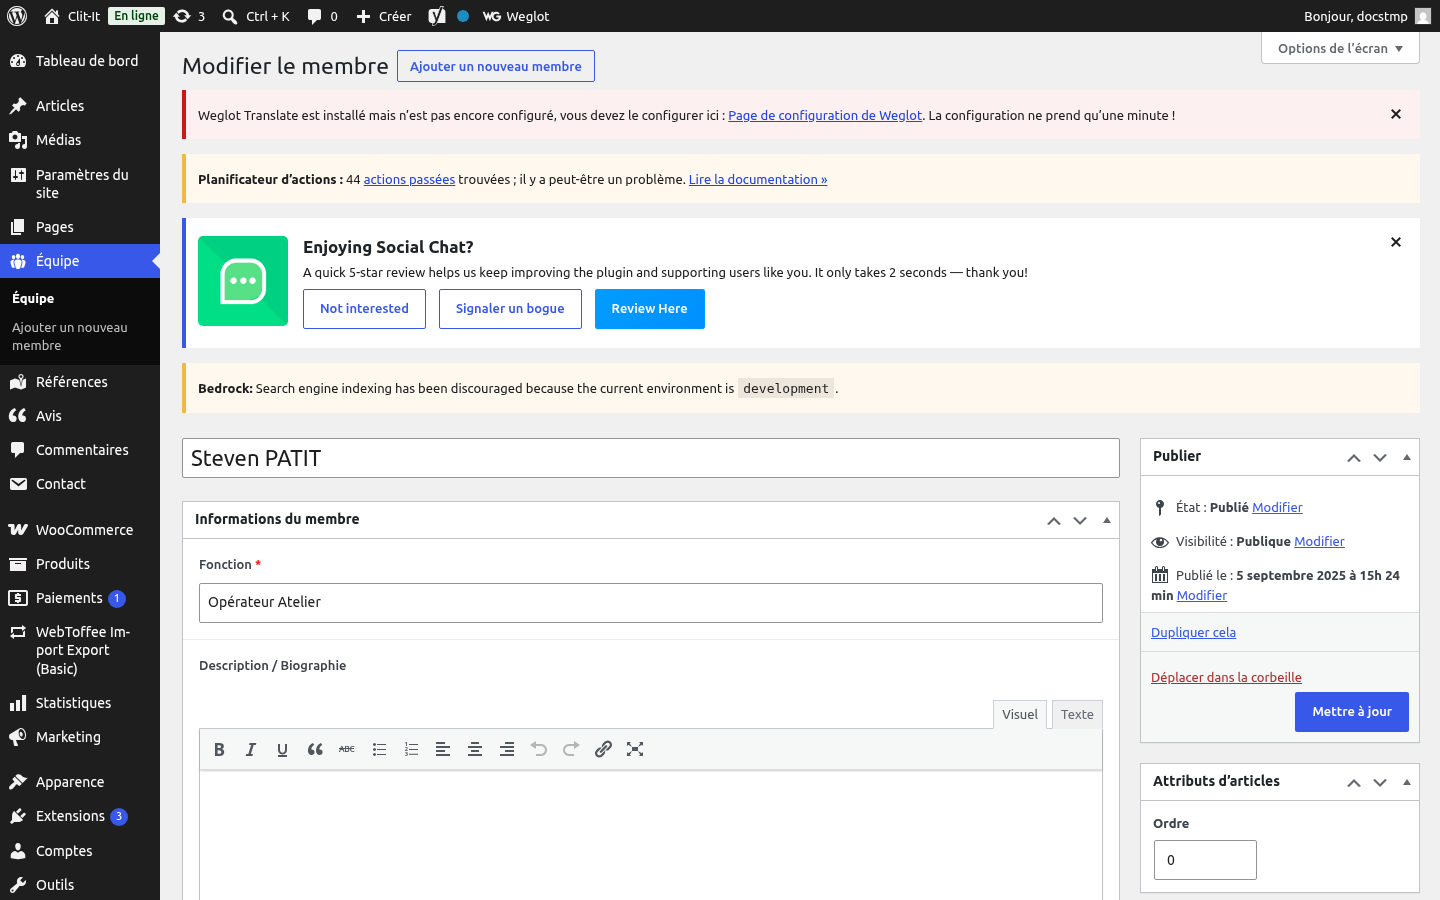This screenshot has height=900, width=1440.
Task: Focus the Ordre number field
Action: (x=1205, y=860)
